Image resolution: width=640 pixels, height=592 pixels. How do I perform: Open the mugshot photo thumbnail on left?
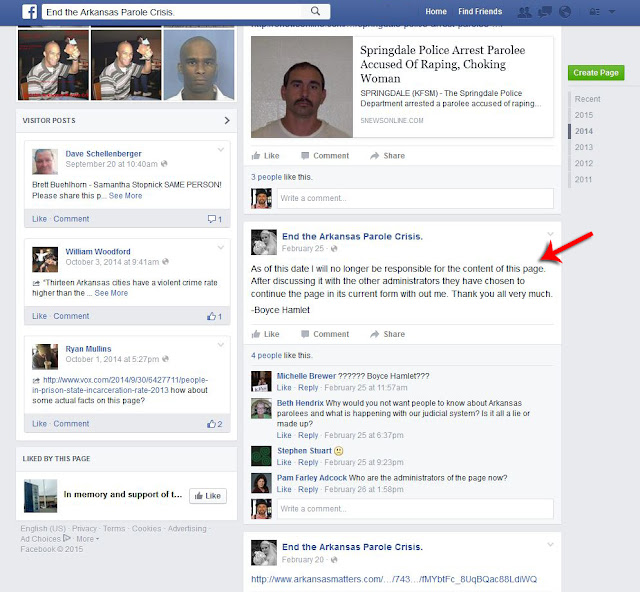199,65
